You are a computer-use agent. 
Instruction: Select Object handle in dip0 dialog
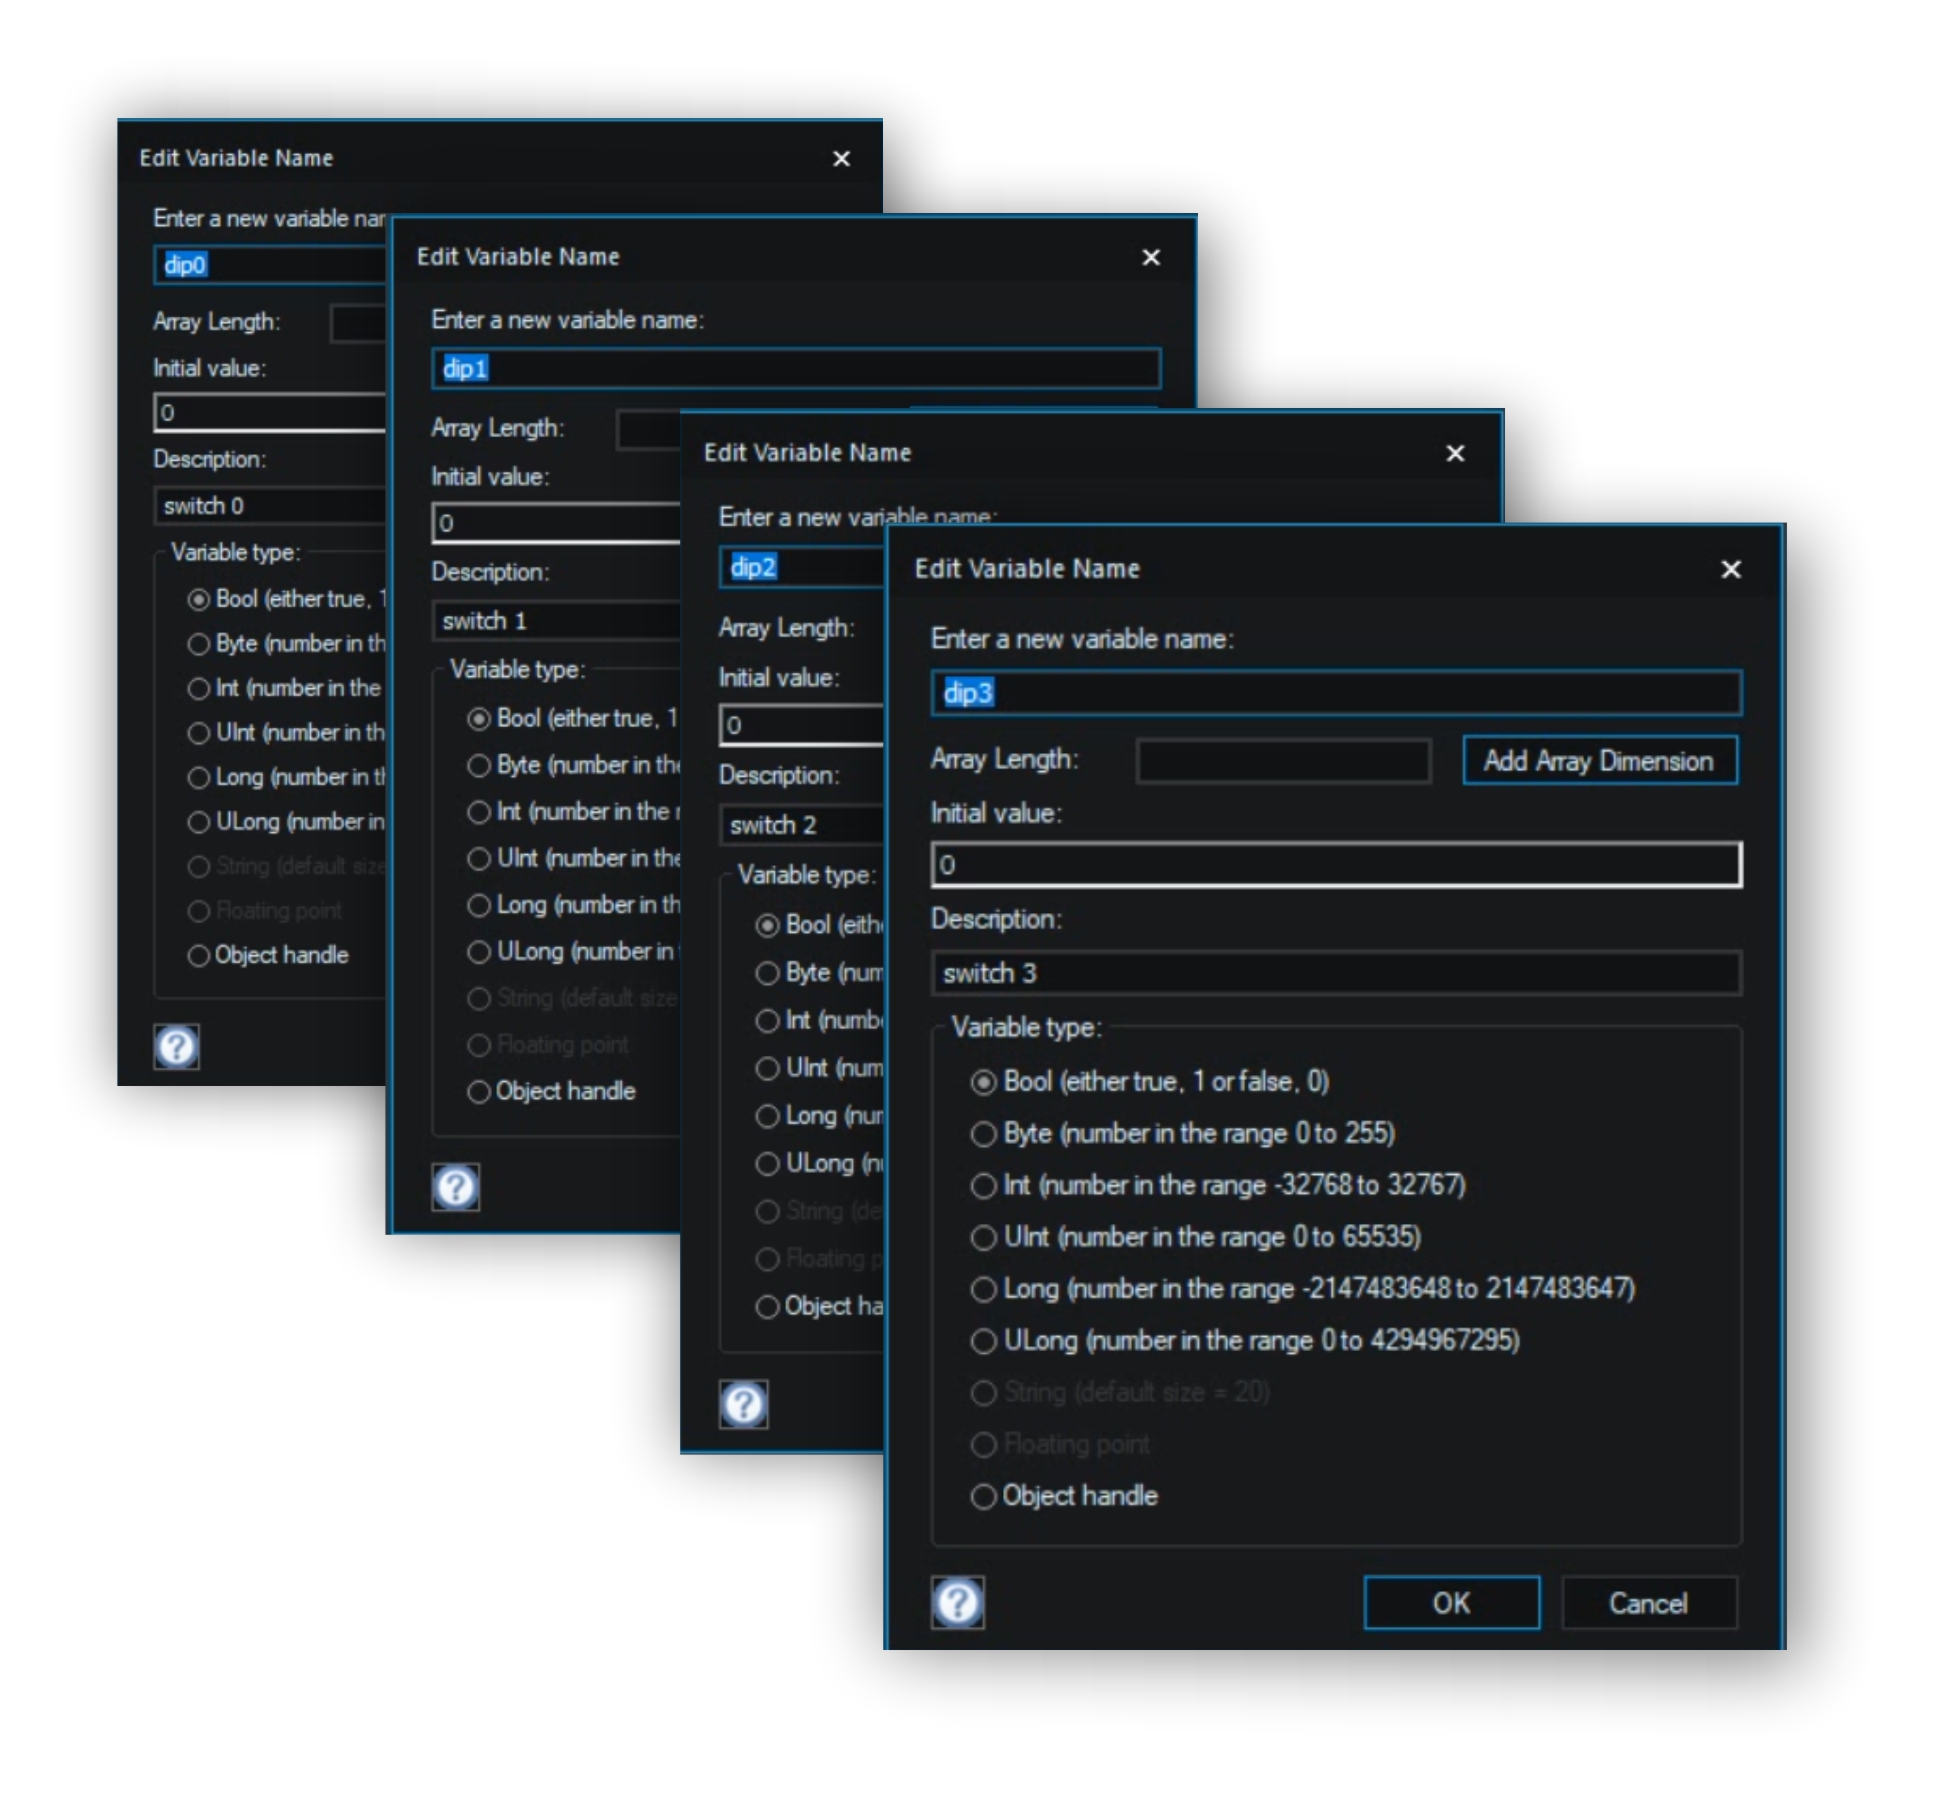pyautogui.click(x=269, y=955)
